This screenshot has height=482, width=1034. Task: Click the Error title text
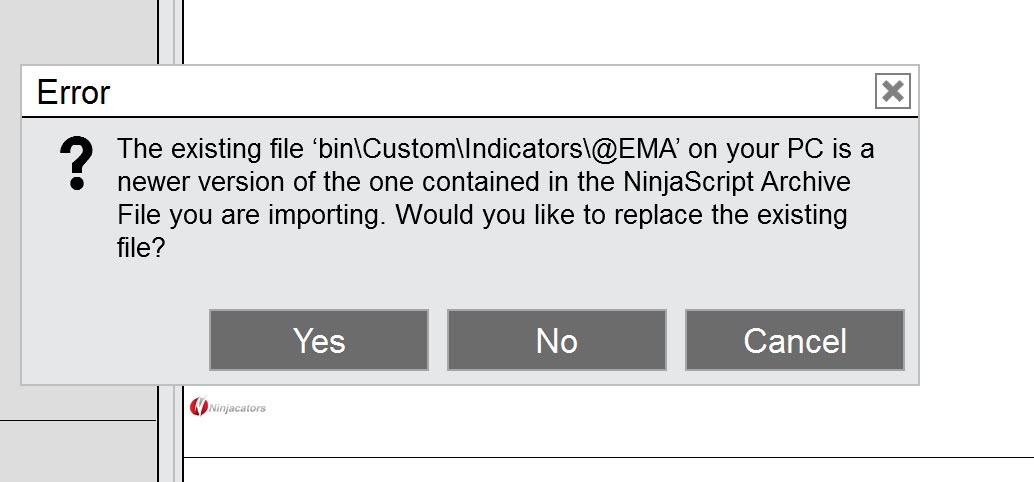[x=73, y=93]
